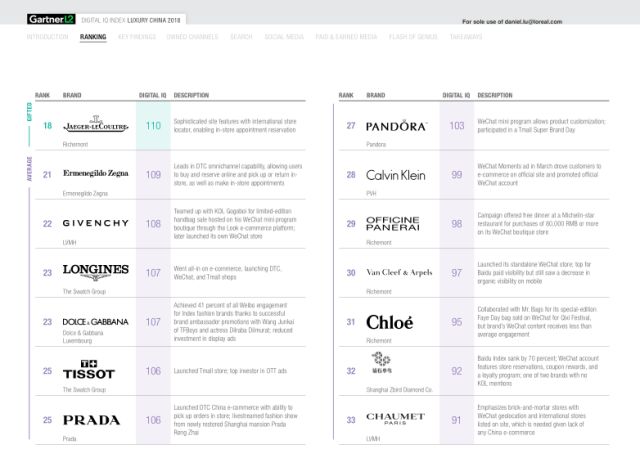Switch to the Key Findings tab

[138, 36]
